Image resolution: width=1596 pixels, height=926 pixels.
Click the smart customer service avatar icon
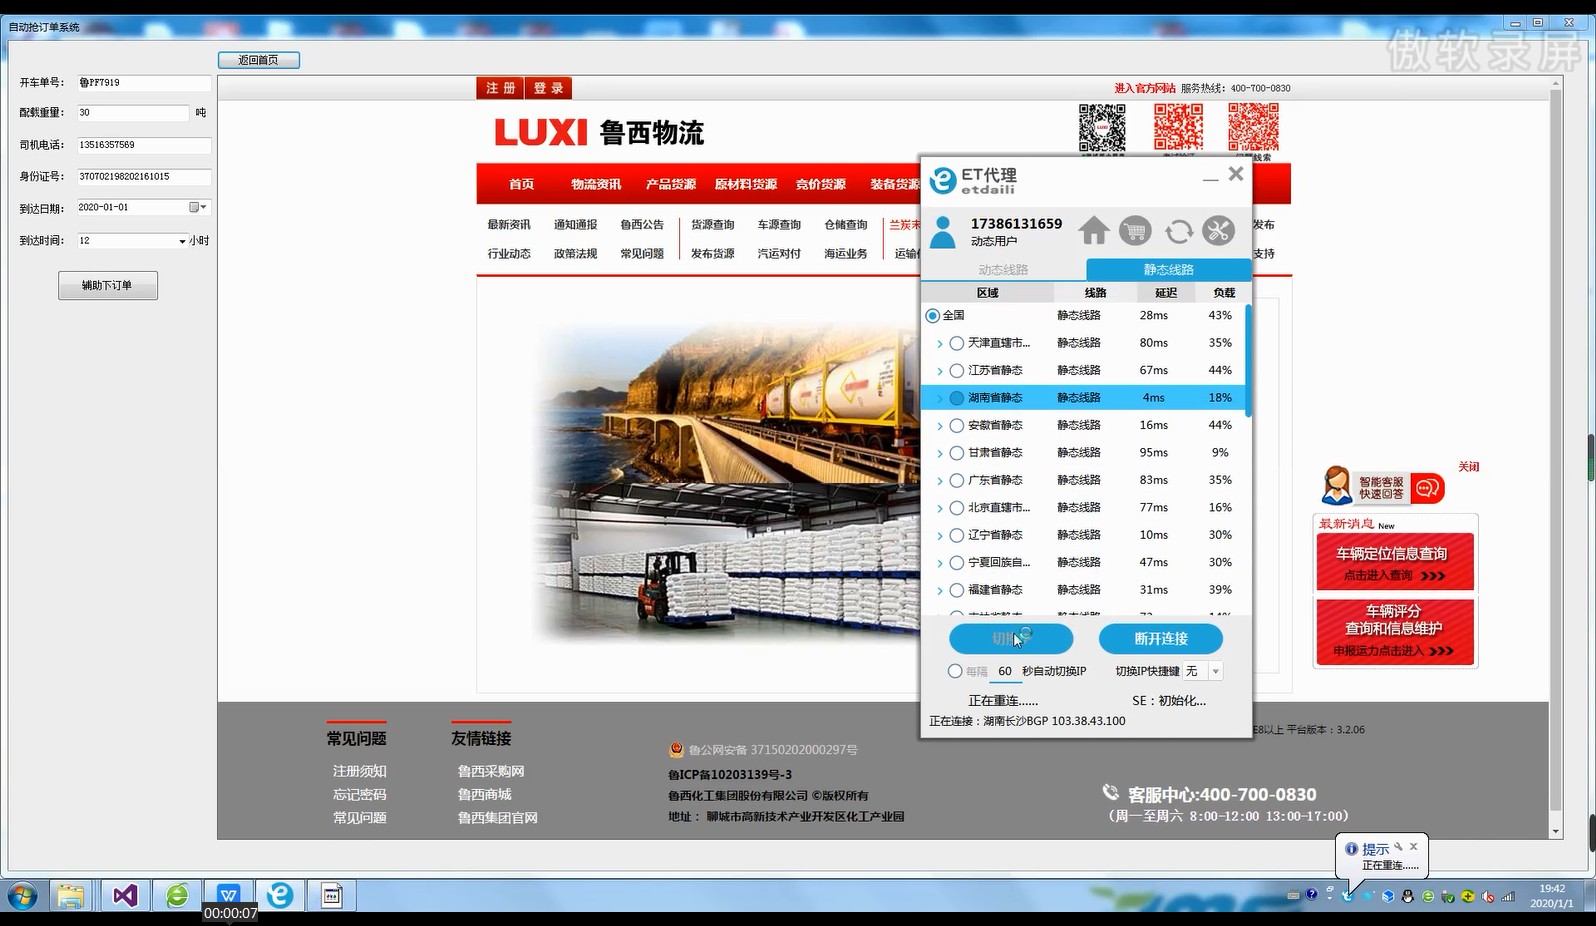tap(1337, 486)
